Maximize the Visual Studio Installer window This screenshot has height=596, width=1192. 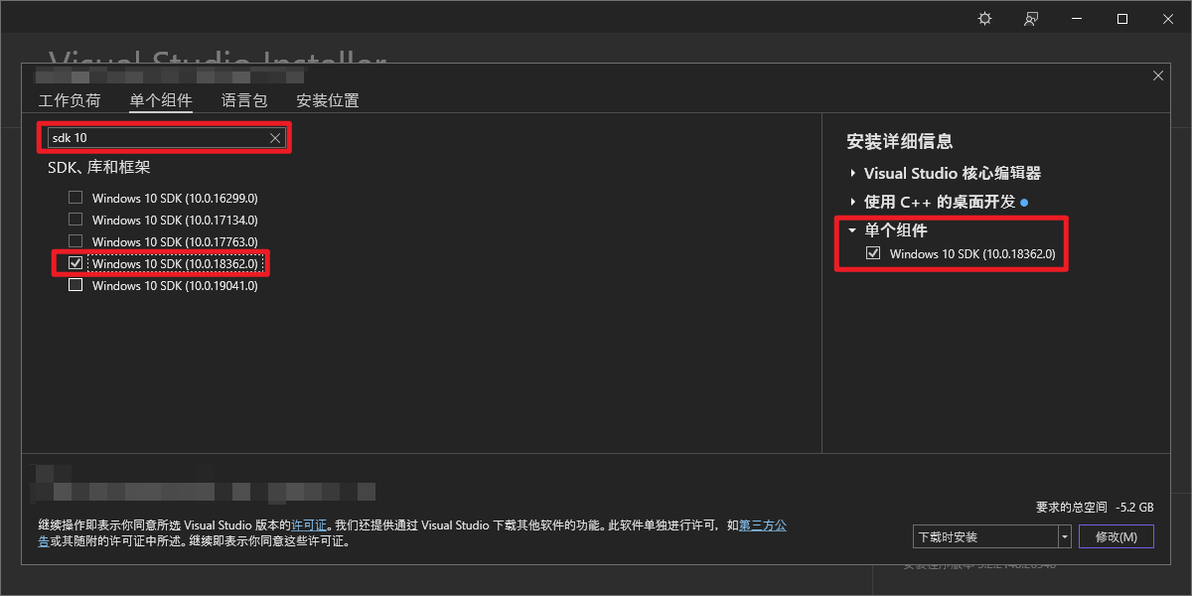[x=1122, y=19]
